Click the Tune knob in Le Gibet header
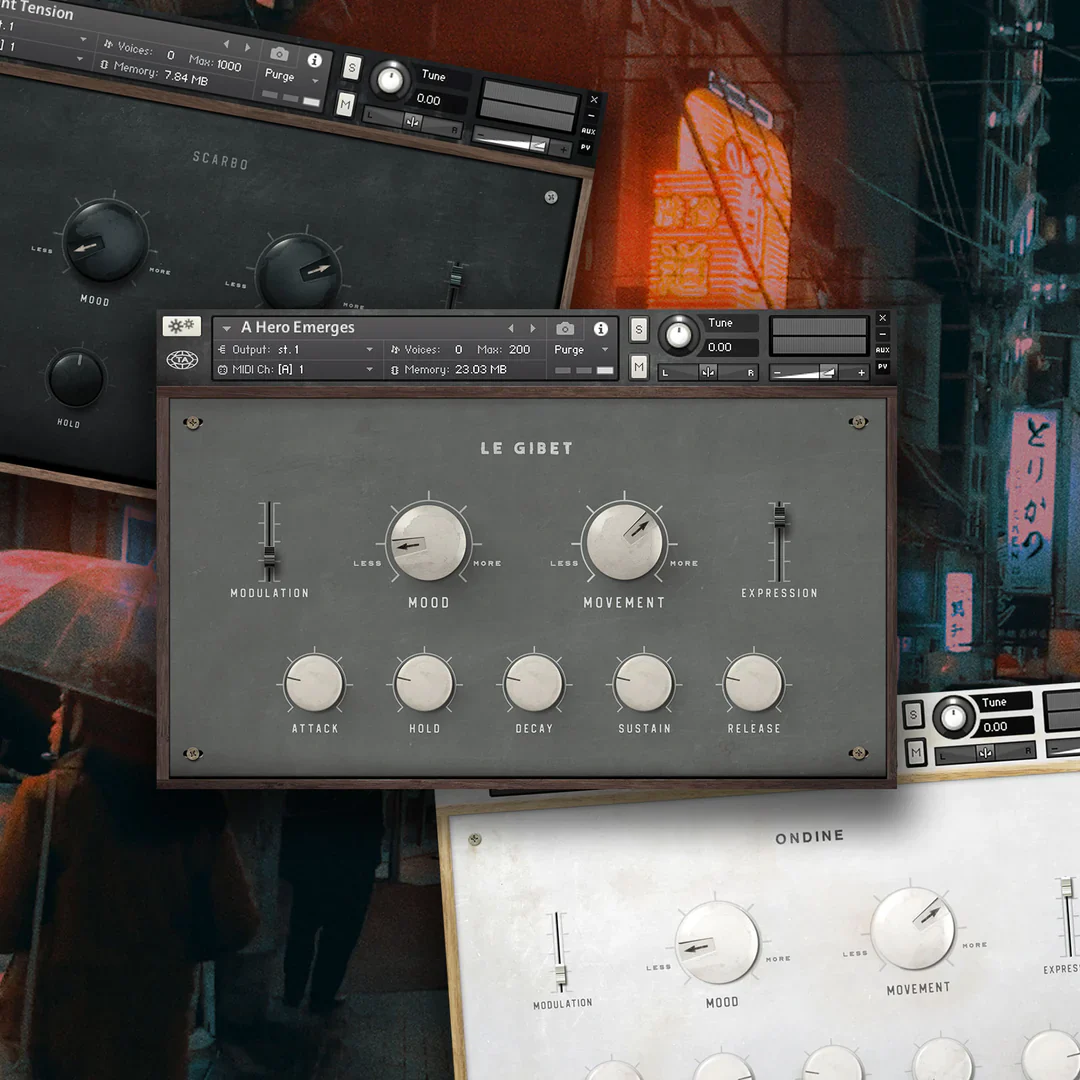Screen dimensions: 1080x1080 point(678,335)
